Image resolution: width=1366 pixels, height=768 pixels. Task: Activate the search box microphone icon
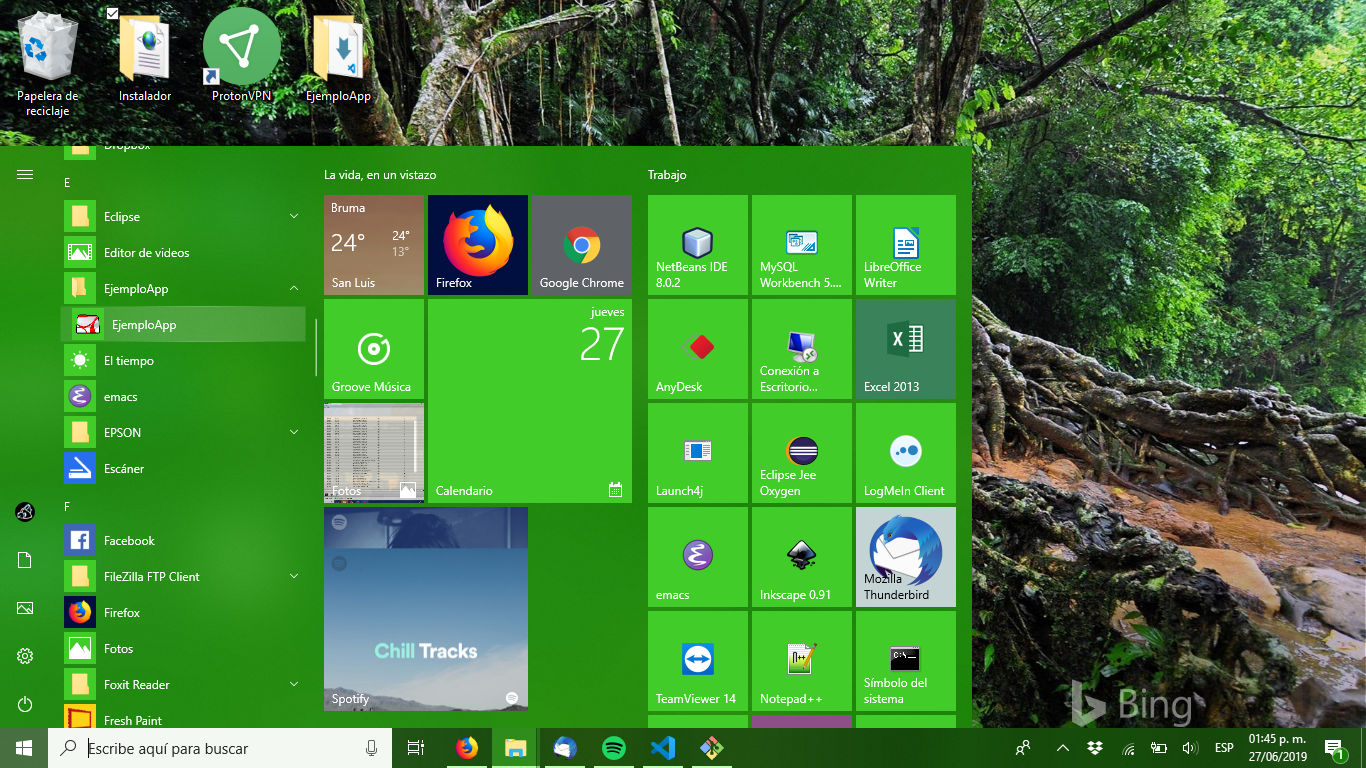pos(372,748)
